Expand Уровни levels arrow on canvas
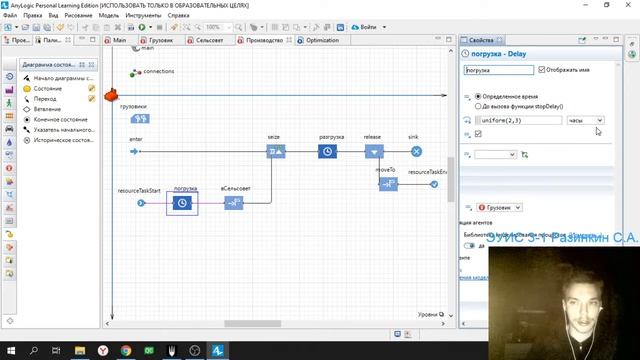 (451, 315)
